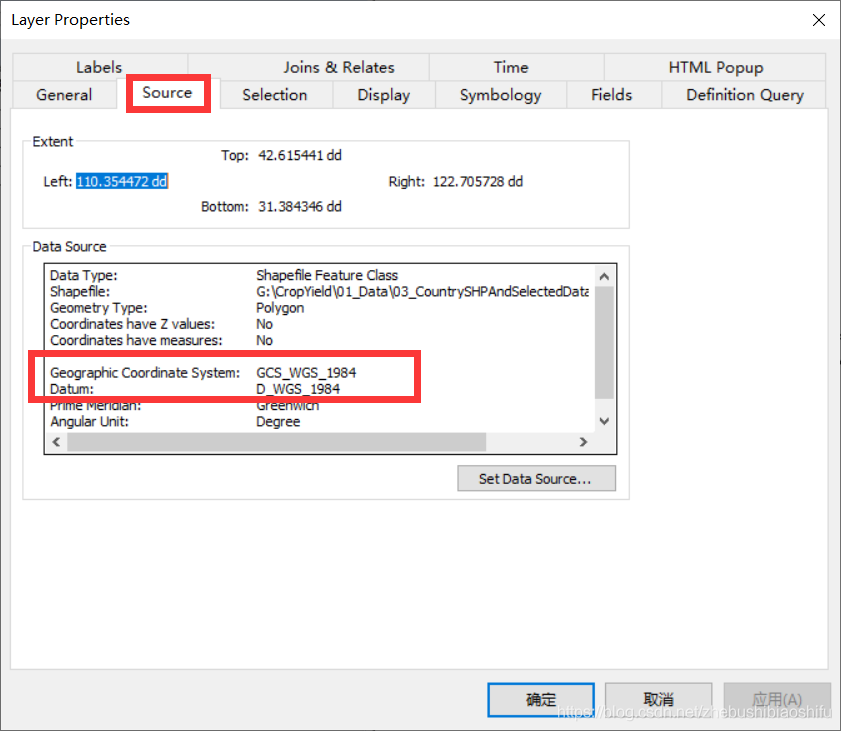Click left arrow of horizontal scrollbar
The width and height of the screenshot is (841, 731).
pyautogui.click(x=56, y=442)
